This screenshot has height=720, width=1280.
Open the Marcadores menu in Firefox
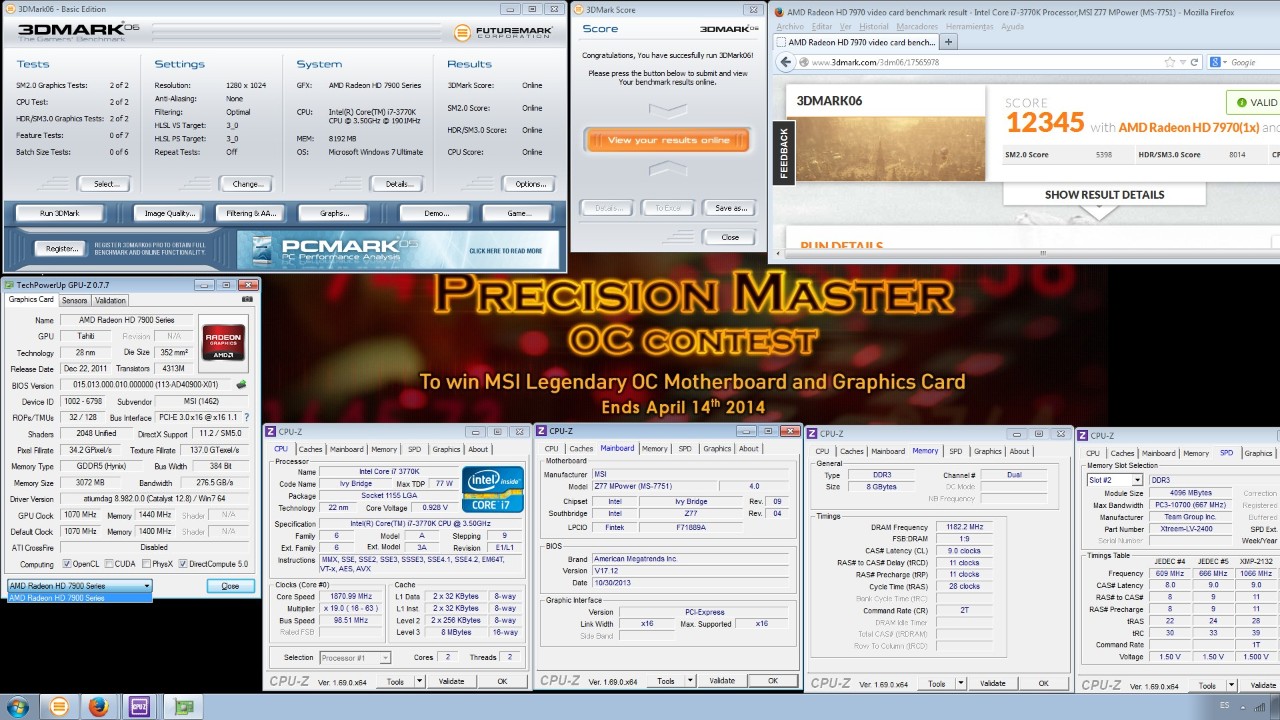click(917, 26)
